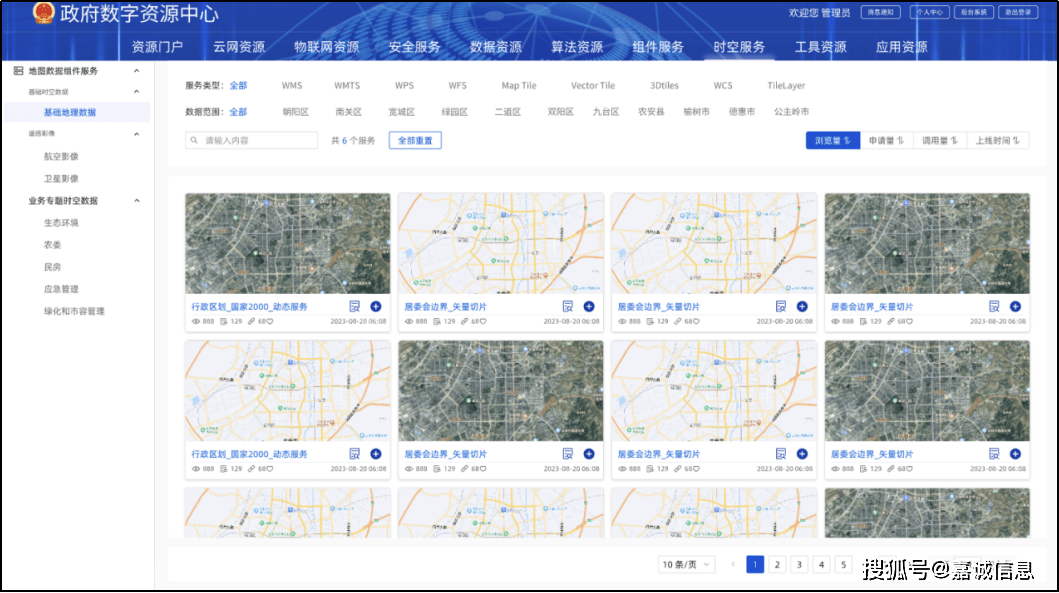This screenshot has height=593, width=1059.
Task: Go to page 2
Action: [x=777, y=565]
